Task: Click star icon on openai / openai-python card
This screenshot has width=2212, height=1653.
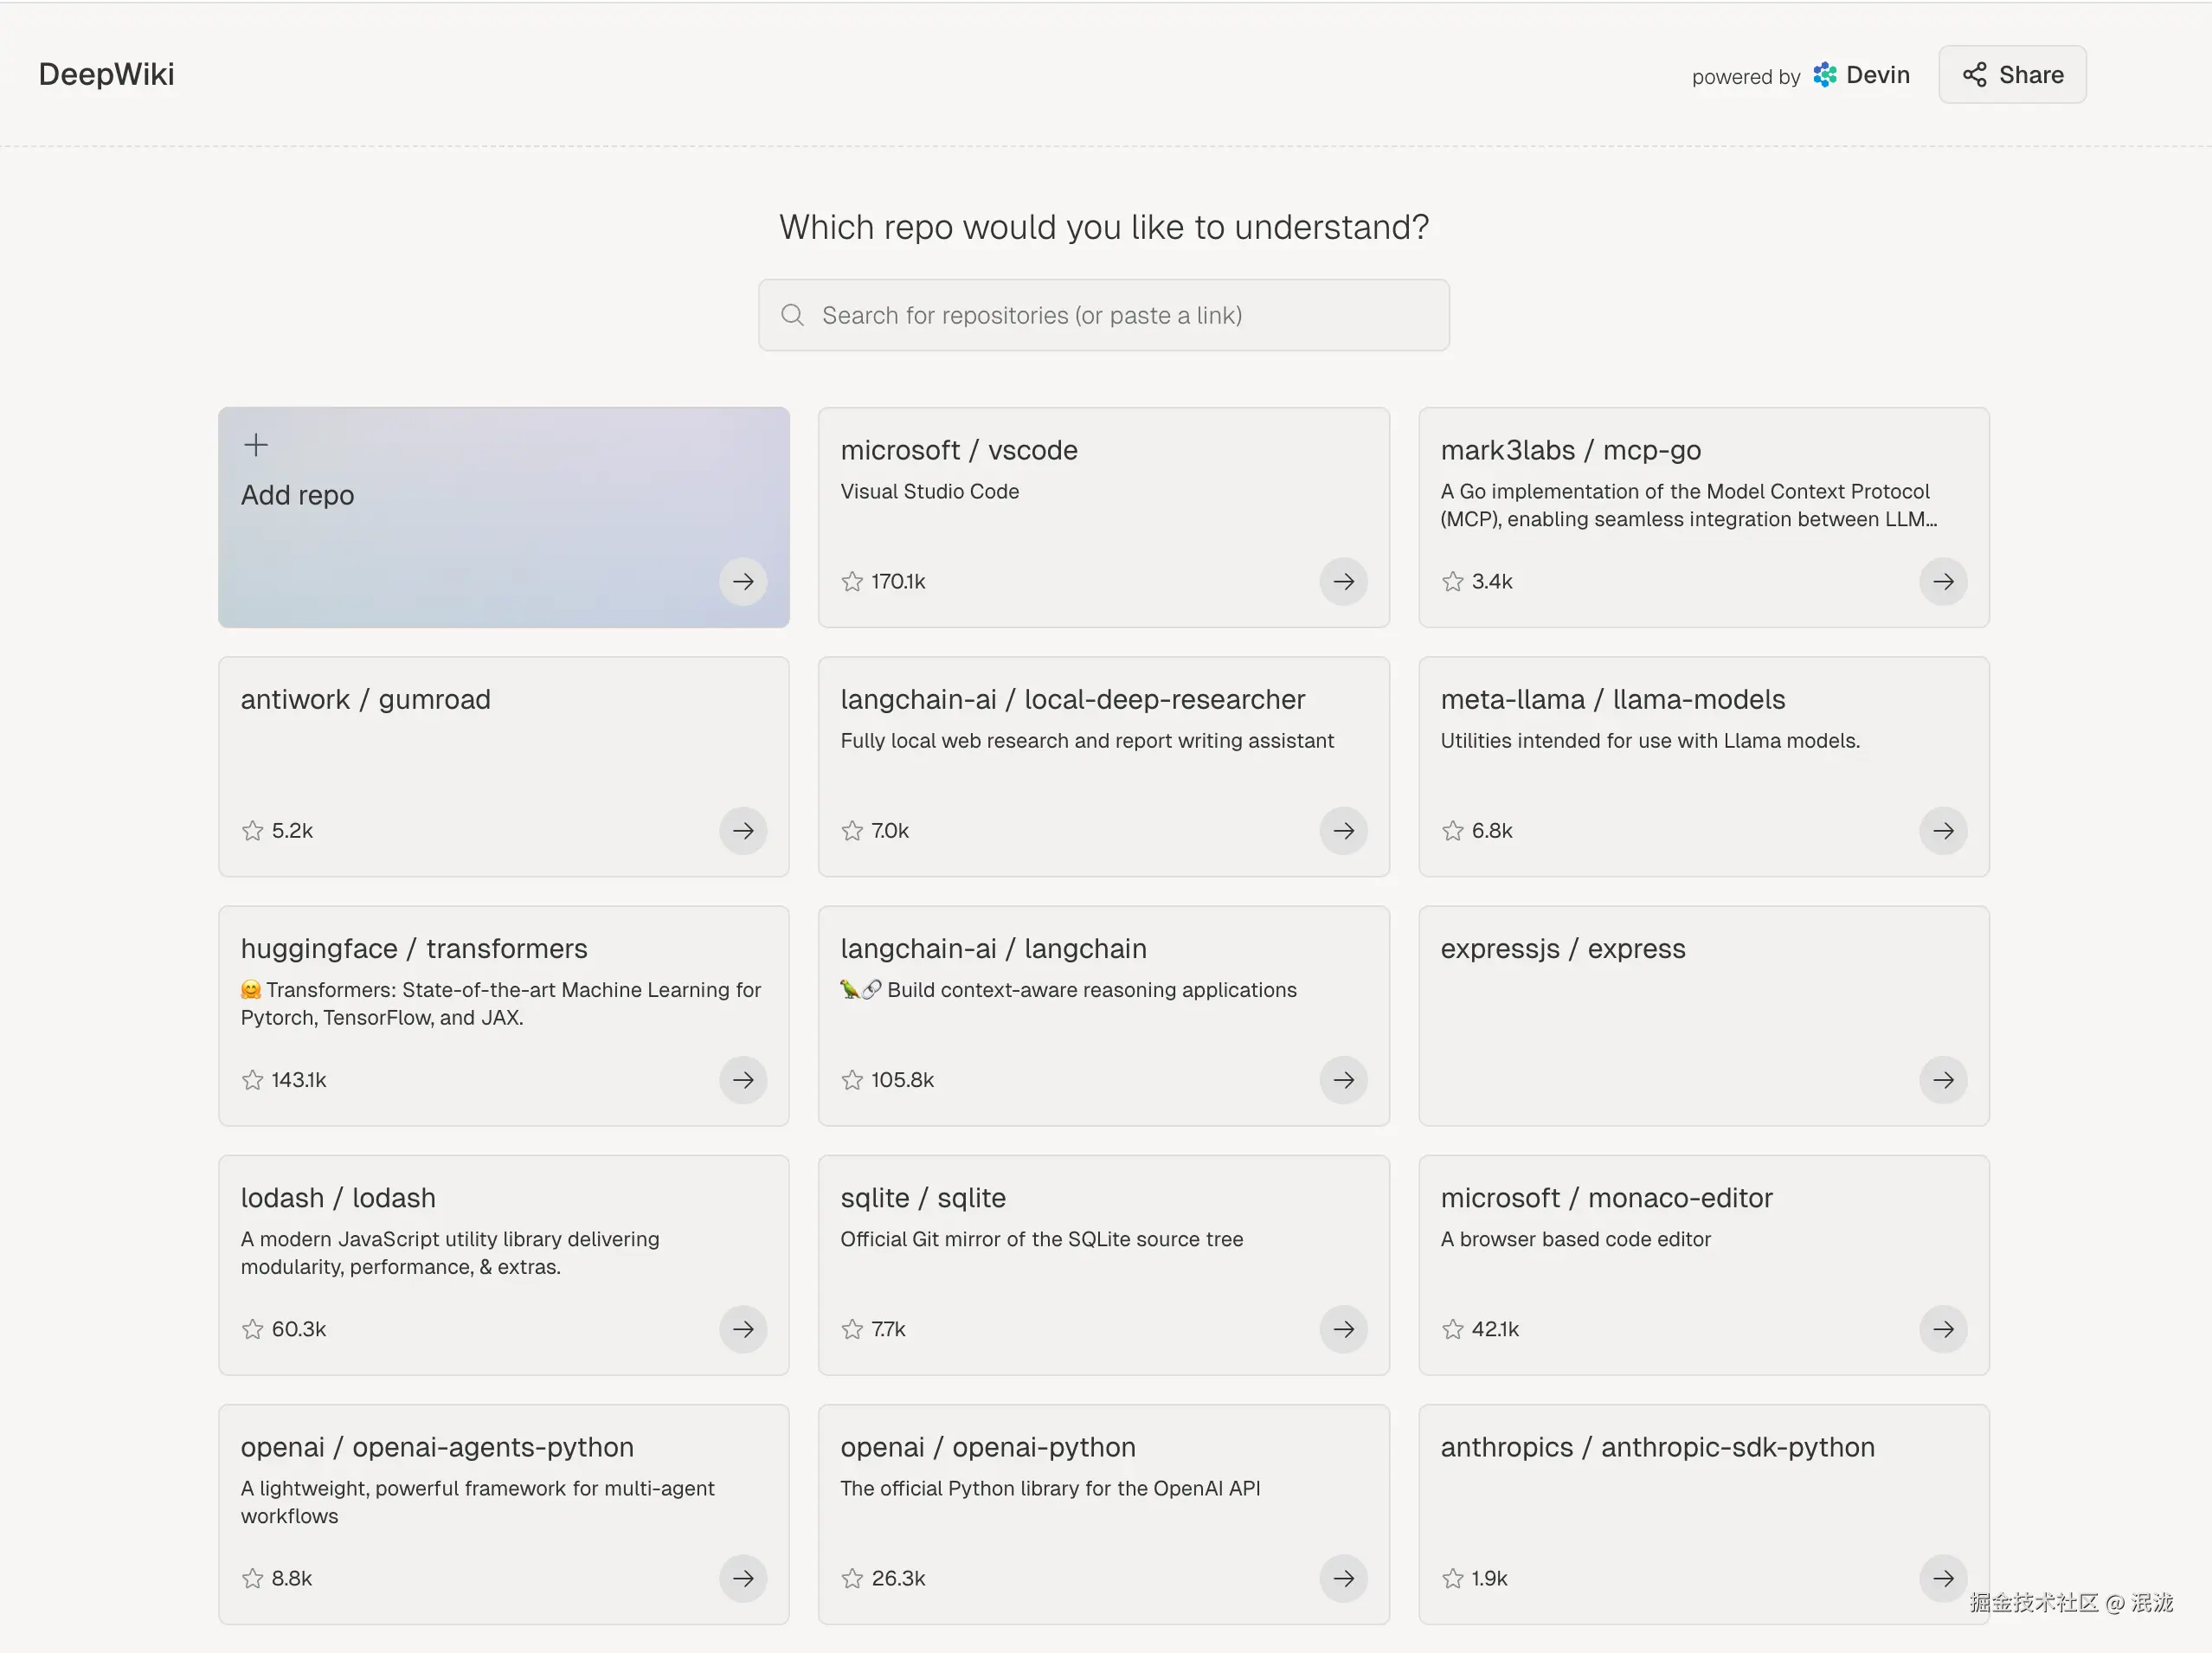Action: [x=852, y=1578]
